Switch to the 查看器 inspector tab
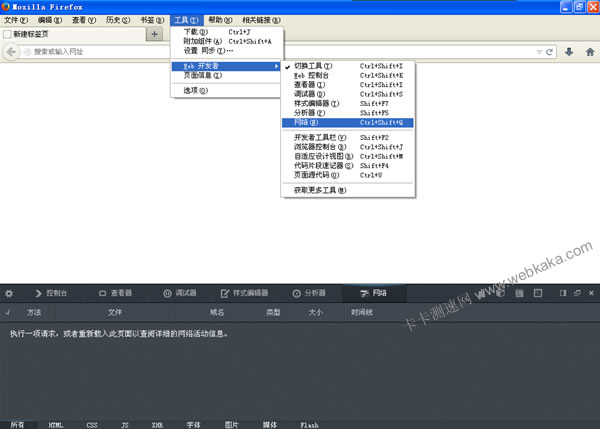Screen dimensions: 600x429 116,293
